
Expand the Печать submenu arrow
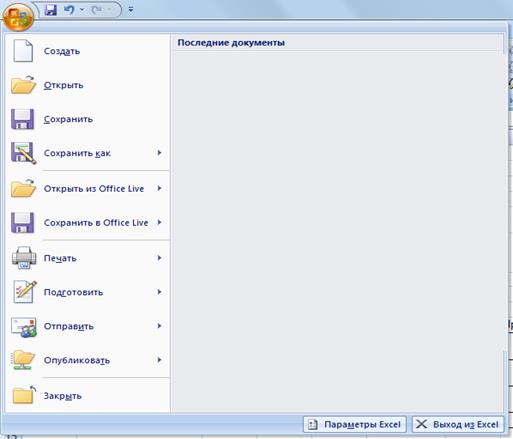point(159,258)
